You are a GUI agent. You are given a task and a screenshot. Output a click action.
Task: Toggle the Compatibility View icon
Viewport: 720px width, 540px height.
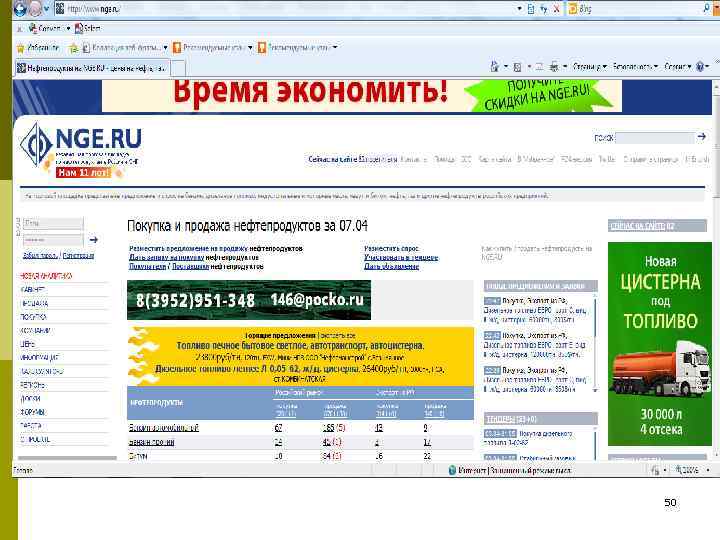pos(531,8)
